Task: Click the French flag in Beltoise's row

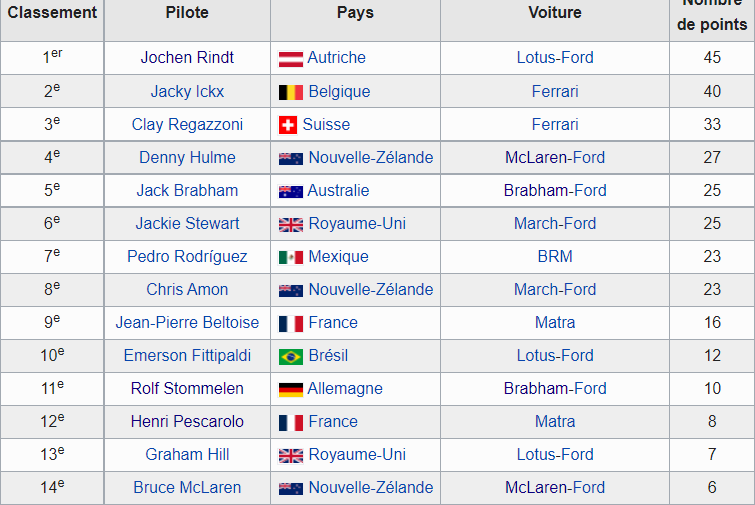Action: (291, 324)
